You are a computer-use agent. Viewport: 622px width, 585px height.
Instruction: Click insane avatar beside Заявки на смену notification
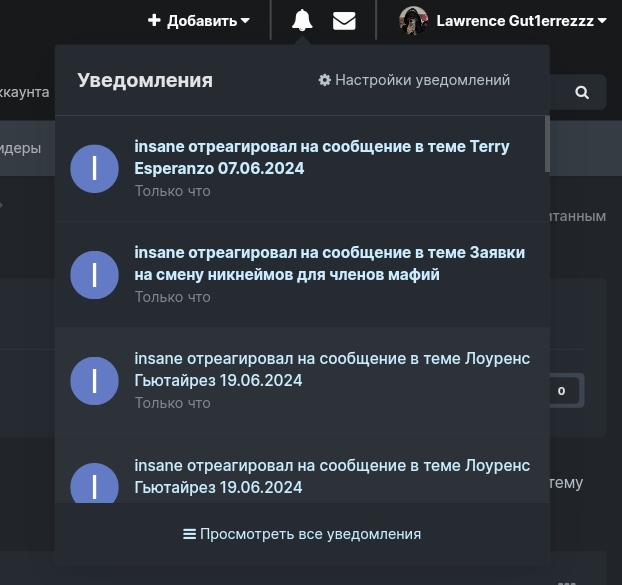tap(94, 274)
